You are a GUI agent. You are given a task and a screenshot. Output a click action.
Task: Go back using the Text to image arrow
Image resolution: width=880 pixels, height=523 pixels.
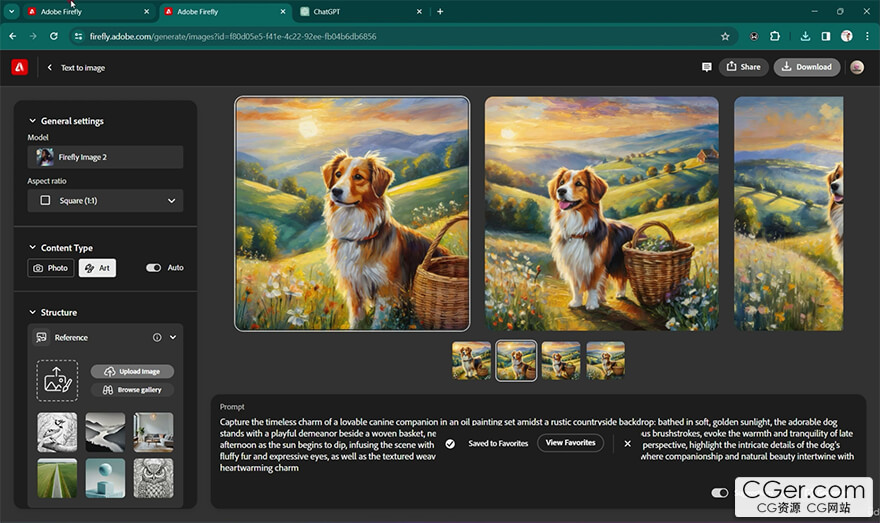coord(50,68)
